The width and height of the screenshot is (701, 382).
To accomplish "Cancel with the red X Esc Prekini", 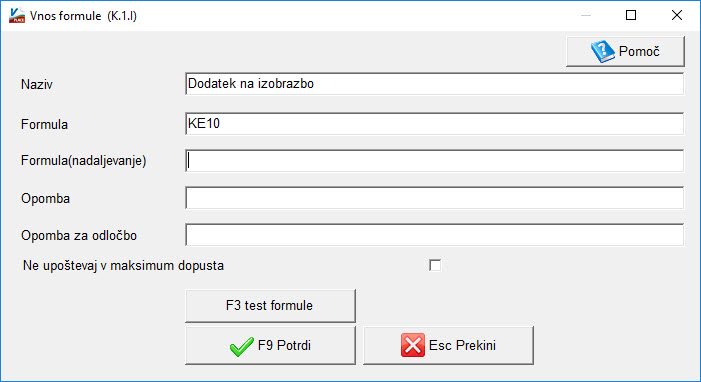I will [448, 345].
